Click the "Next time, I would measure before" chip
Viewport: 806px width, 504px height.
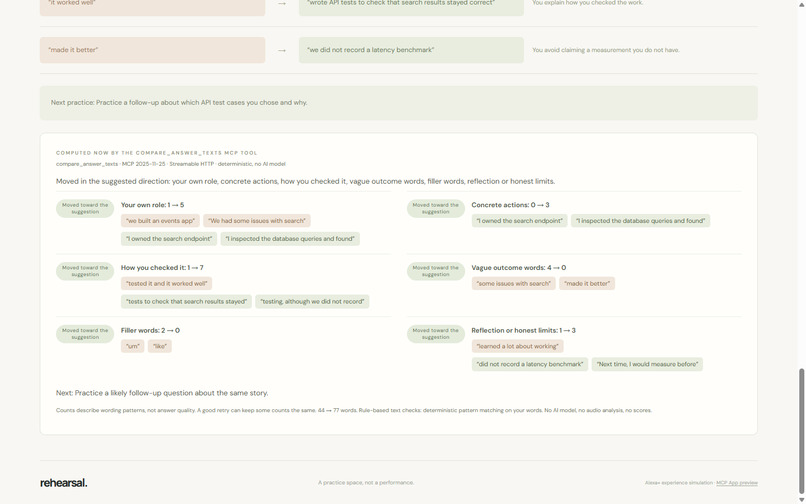tap(647, 364)
